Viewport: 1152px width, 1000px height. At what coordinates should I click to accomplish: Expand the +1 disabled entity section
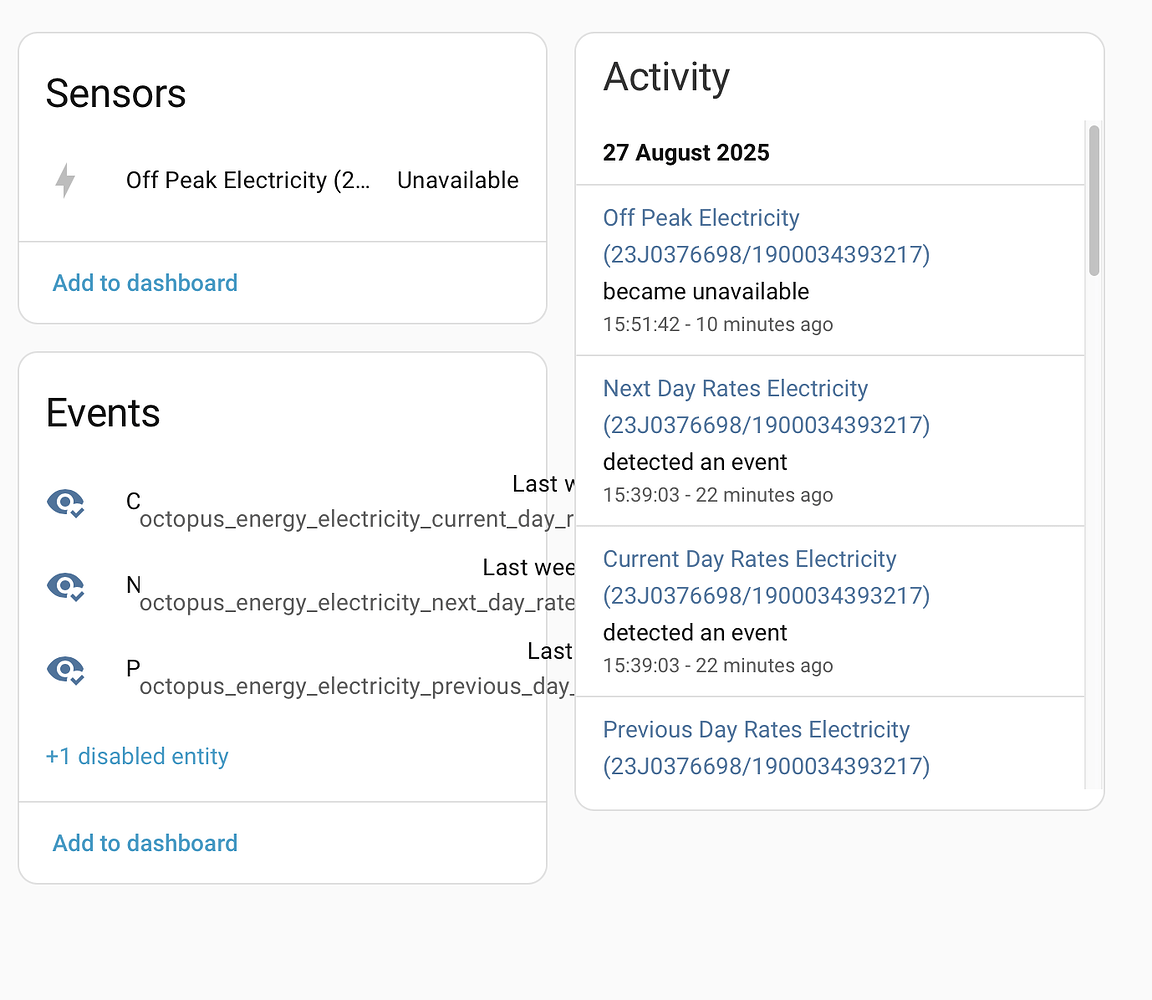coord(137,756)
